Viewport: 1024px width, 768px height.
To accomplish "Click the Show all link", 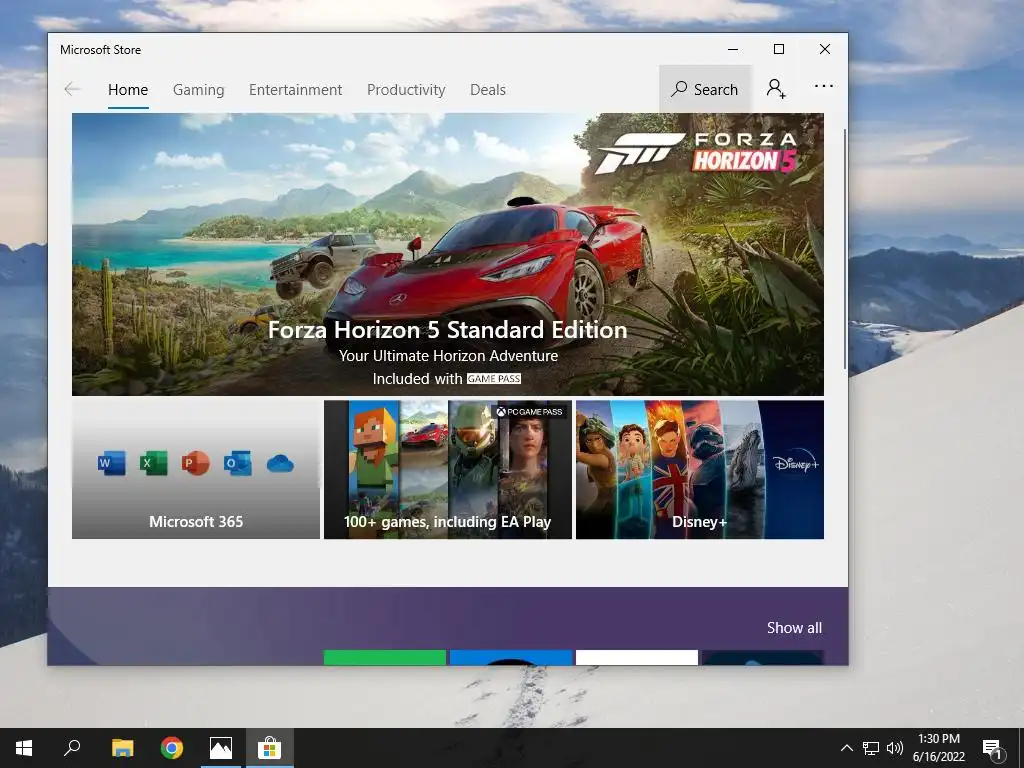I will 794,628.
